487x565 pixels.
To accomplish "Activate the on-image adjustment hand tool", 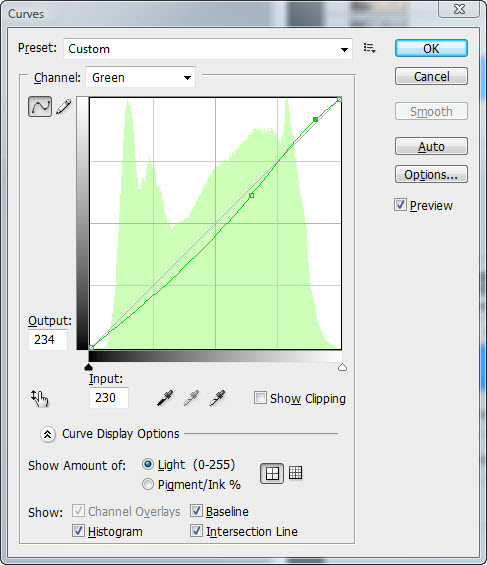I will pos(40,398).
